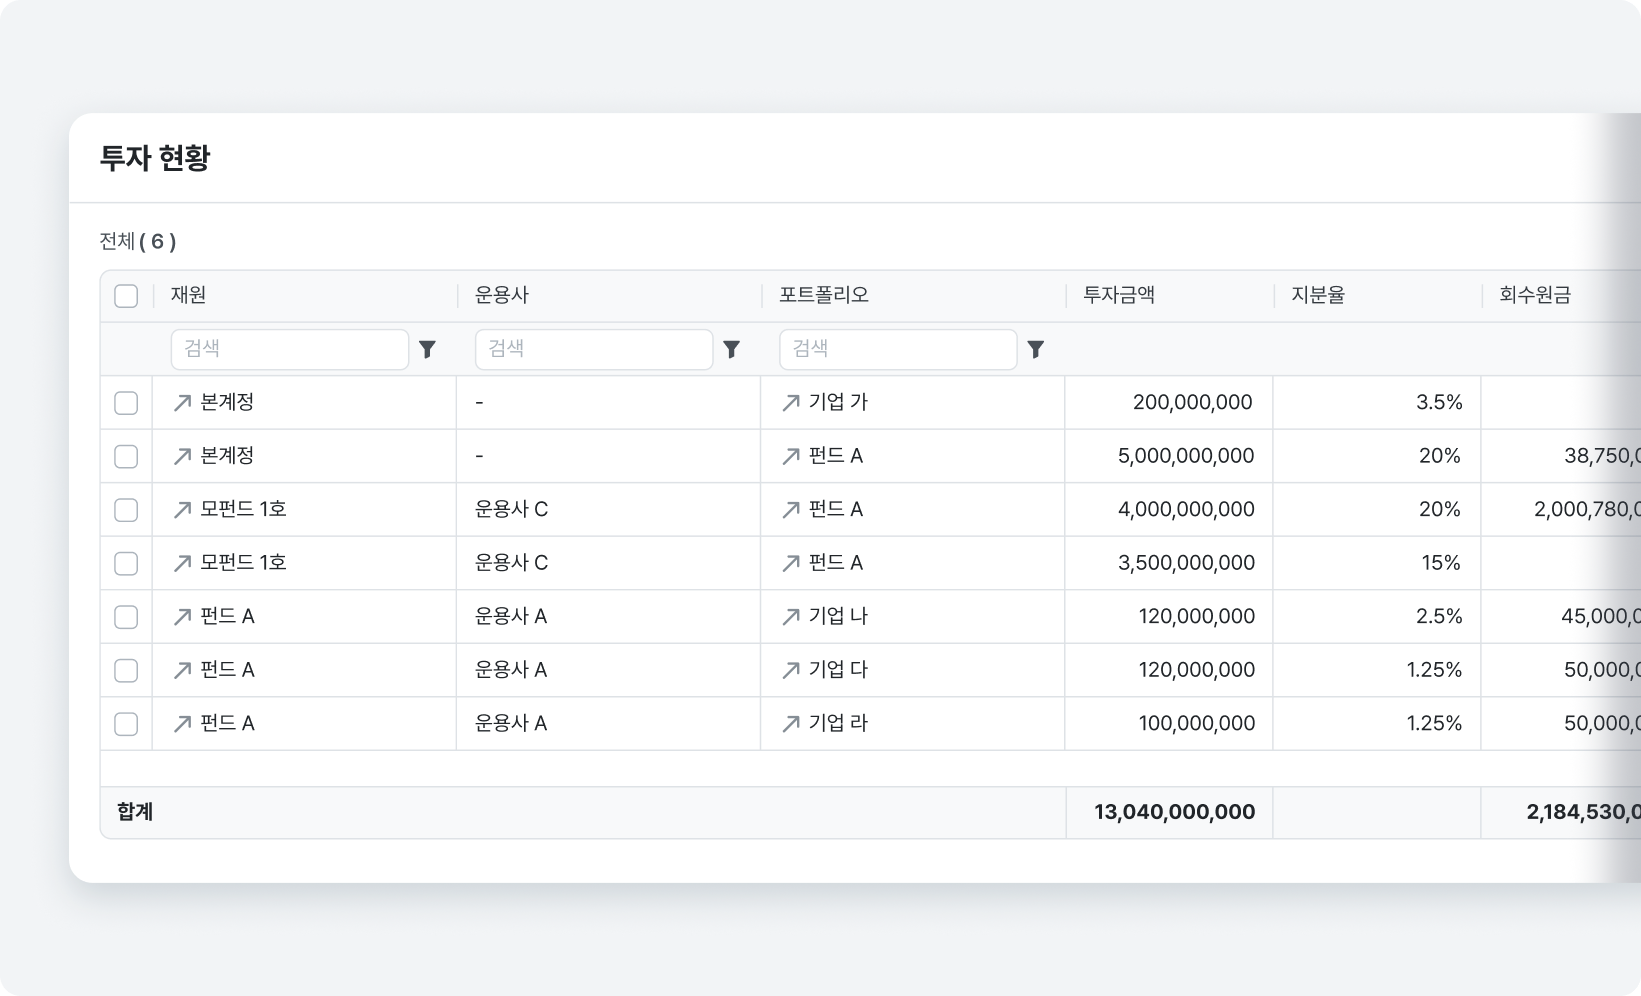Open the 기업 라 portfolio link
Viewport: 1641px width, 996px height.
click(838, 723)
